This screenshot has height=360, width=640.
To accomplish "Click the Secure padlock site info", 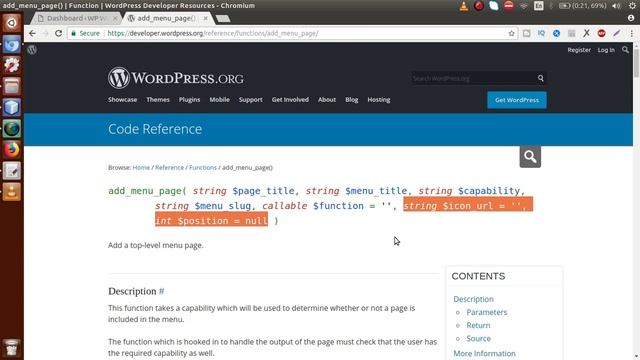I will (x=85, y=33).
